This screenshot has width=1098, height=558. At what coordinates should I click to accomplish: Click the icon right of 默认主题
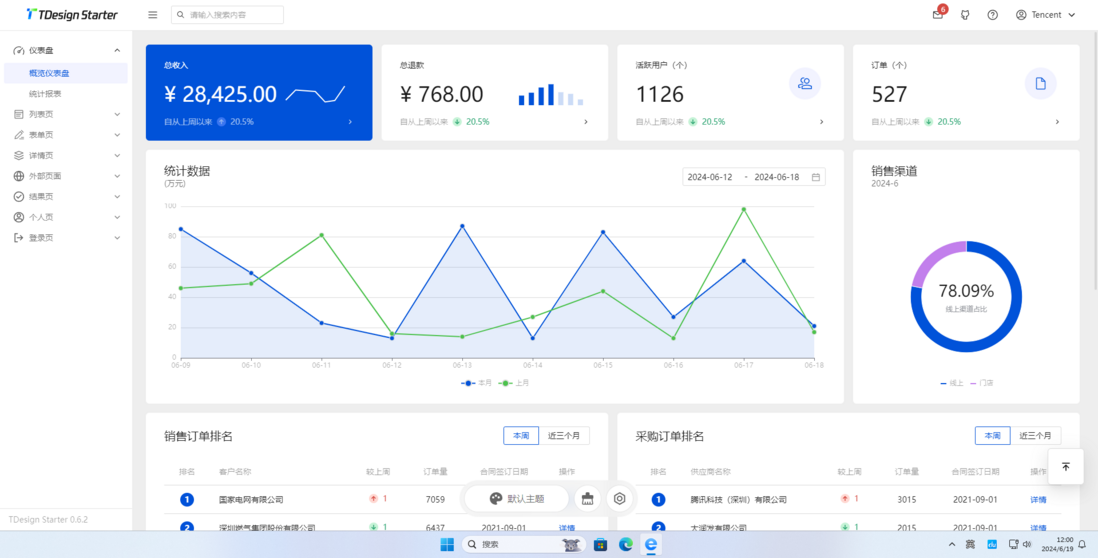point(588,498)
